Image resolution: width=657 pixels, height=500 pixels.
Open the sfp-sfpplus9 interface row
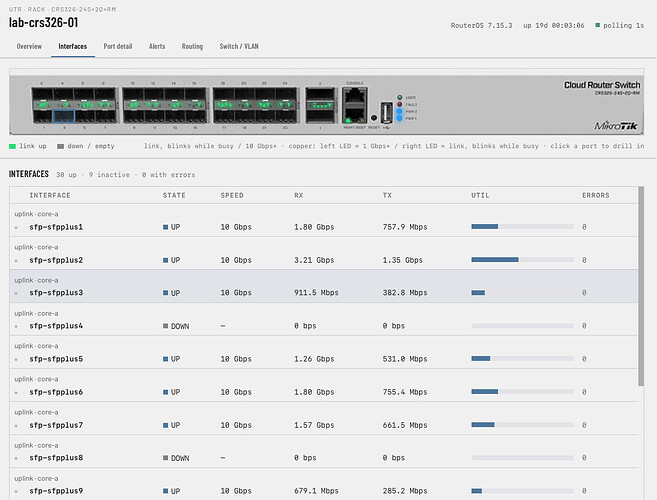click(323, 484)
